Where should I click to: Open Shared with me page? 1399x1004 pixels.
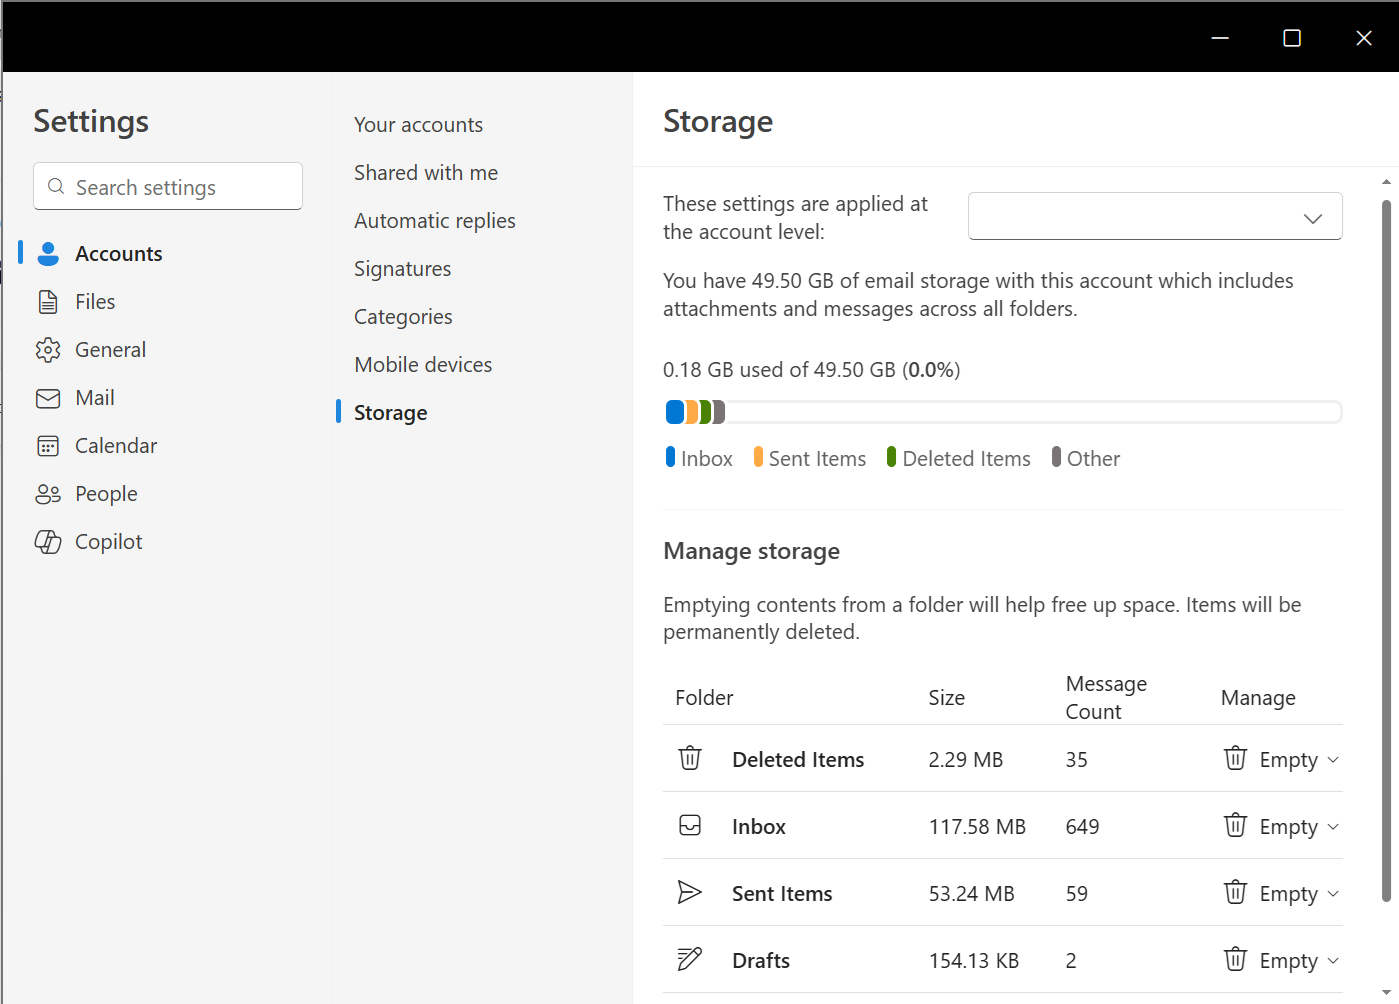426,173
